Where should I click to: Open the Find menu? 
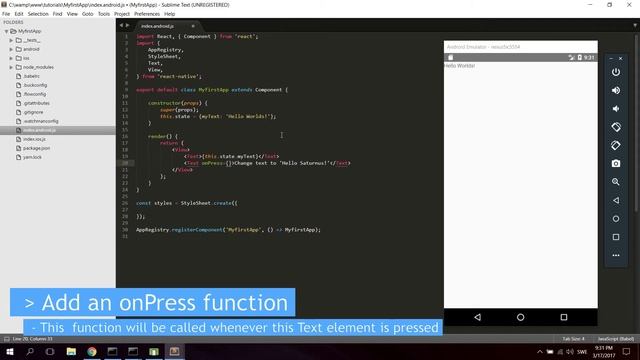(x=58, y=14)
